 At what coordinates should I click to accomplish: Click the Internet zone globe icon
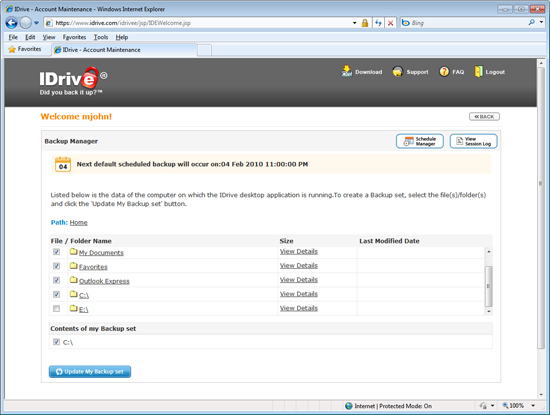(349, 406)
